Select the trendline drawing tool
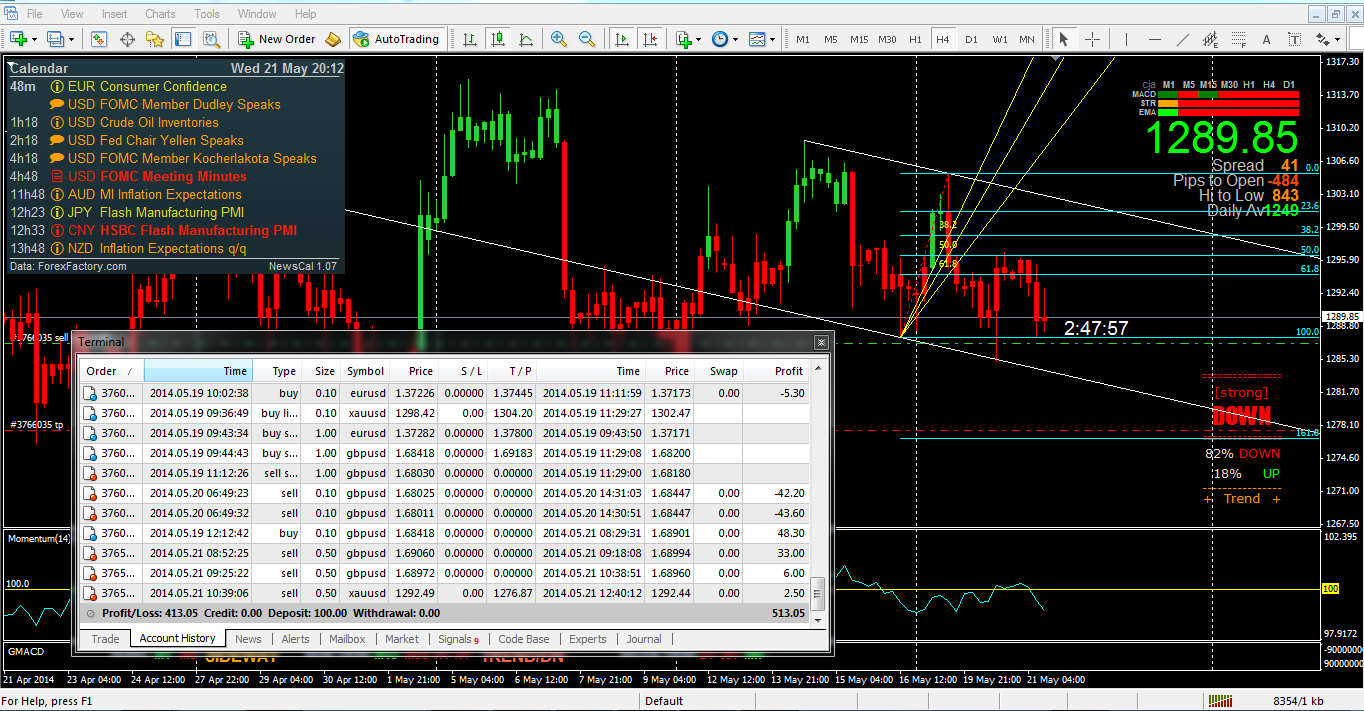This screenshot has height=711, width=1364. coord(1183,39)
